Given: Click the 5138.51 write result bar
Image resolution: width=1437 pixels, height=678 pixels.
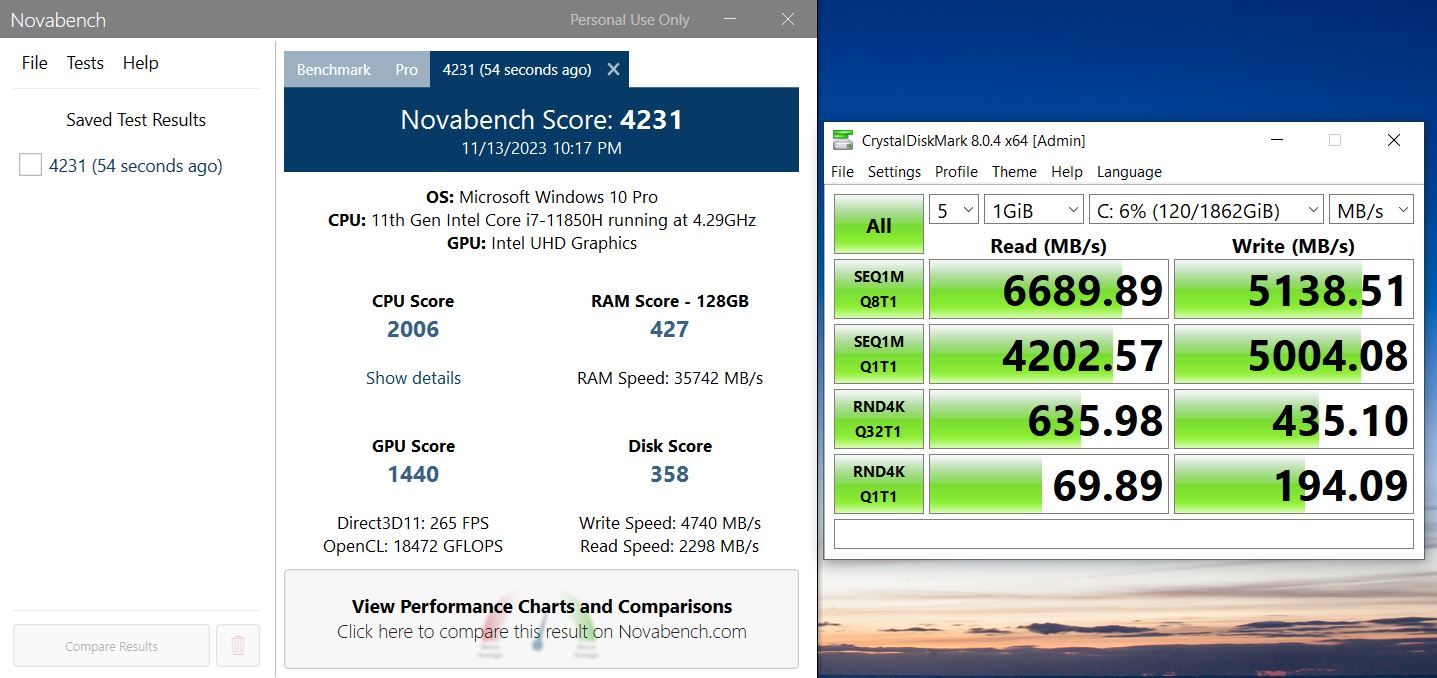Looking at the screenshot, I should coord(1294,290).
